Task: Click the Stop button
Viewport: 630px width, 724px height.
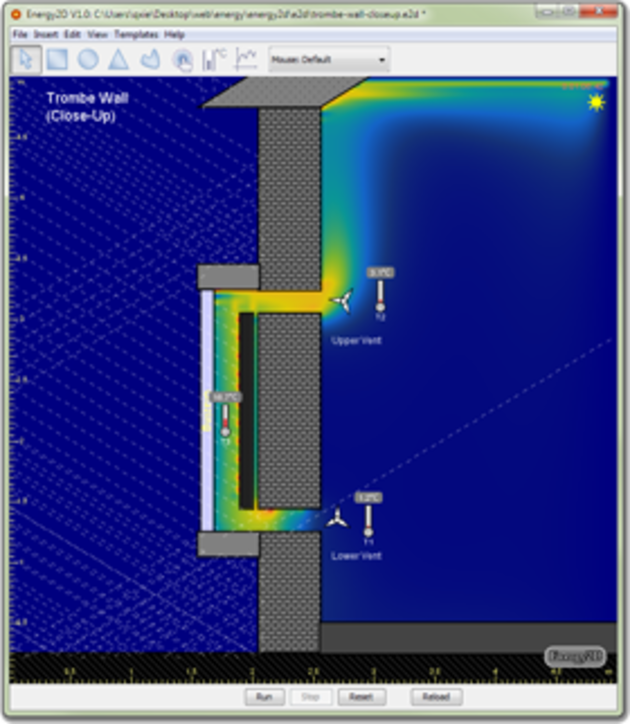Action: (x=310, y=697)
